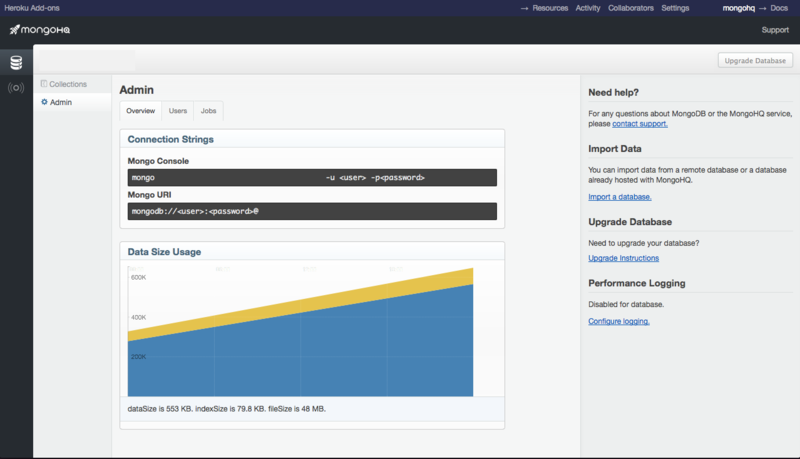Screen dimensions: 800x459
Task: Click the Configure logging link
Action: point(619,321)
